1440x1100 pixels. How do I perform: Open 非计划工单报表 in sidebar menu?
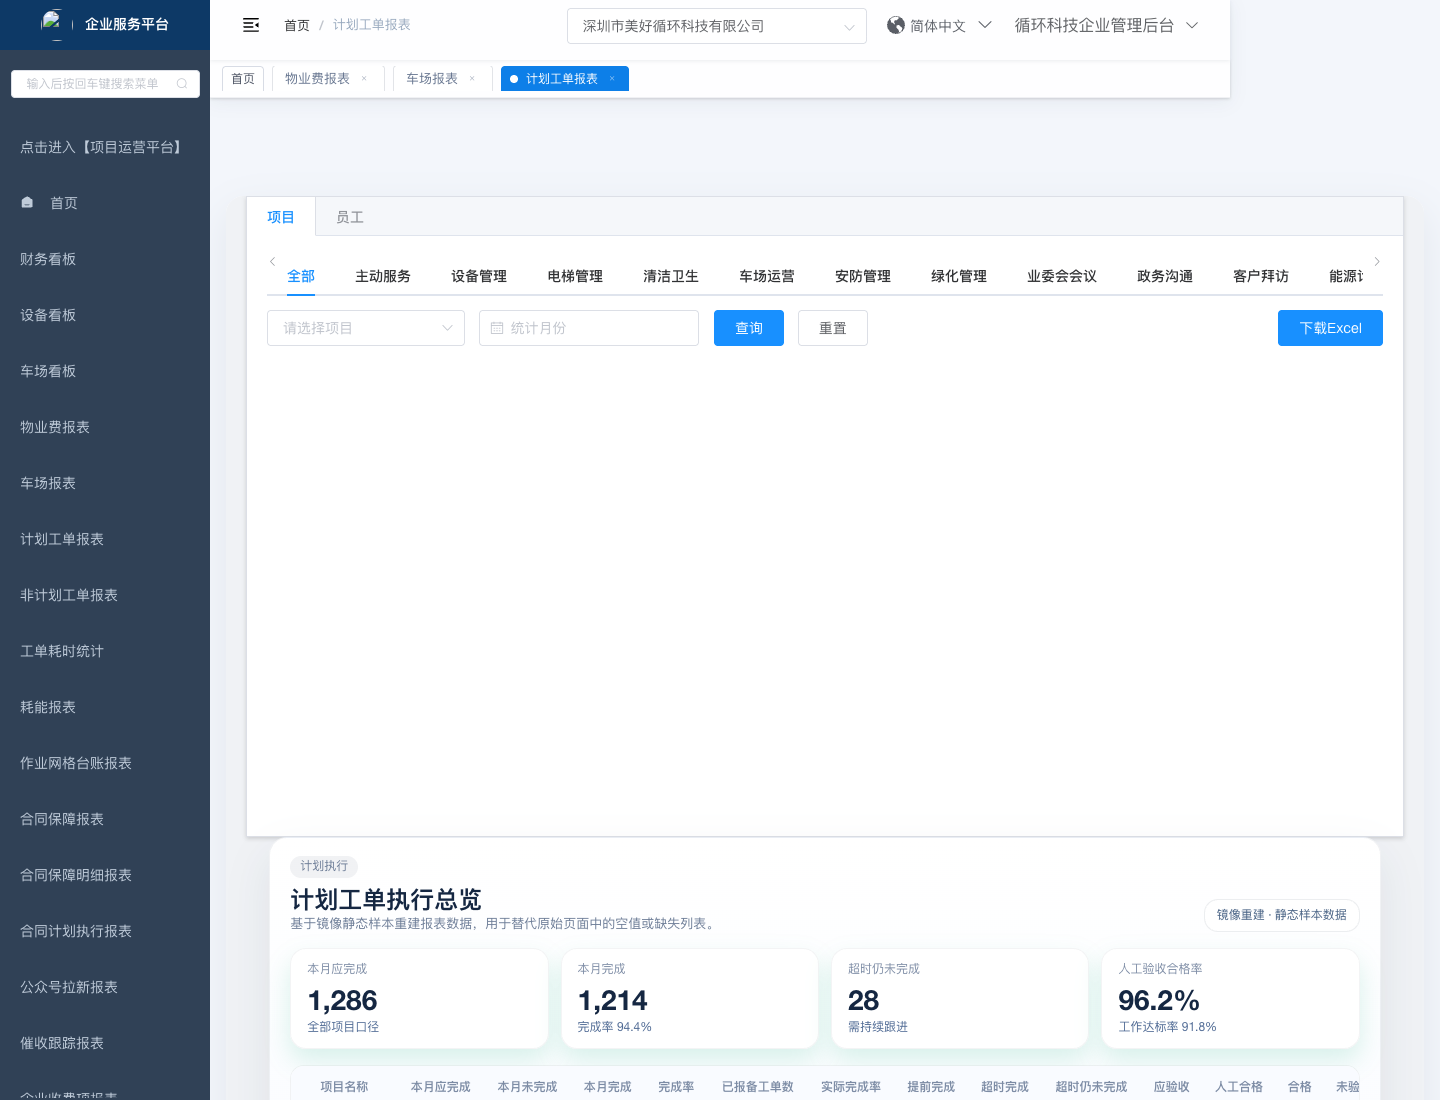[69, 595]
